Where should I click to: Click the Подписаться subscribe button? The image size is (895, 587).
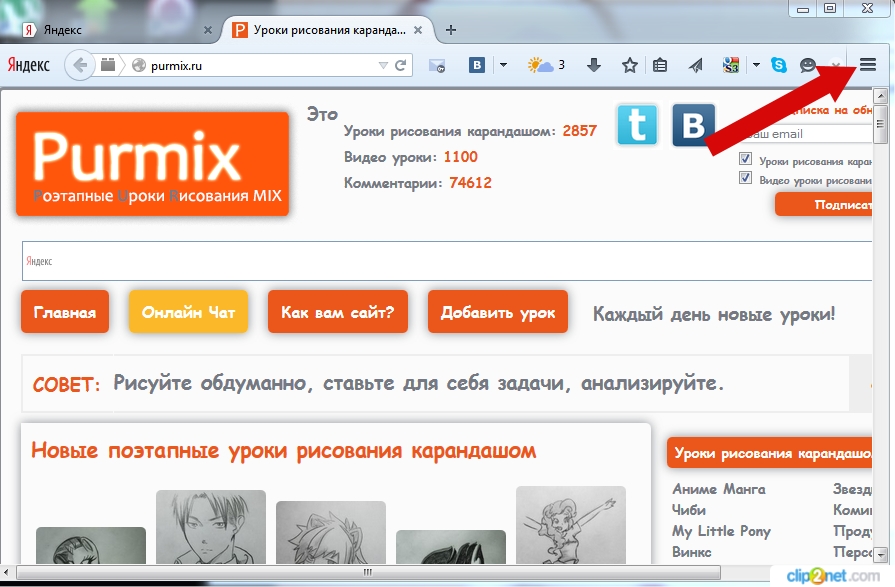pyautogui.click(x=824, y=204)
